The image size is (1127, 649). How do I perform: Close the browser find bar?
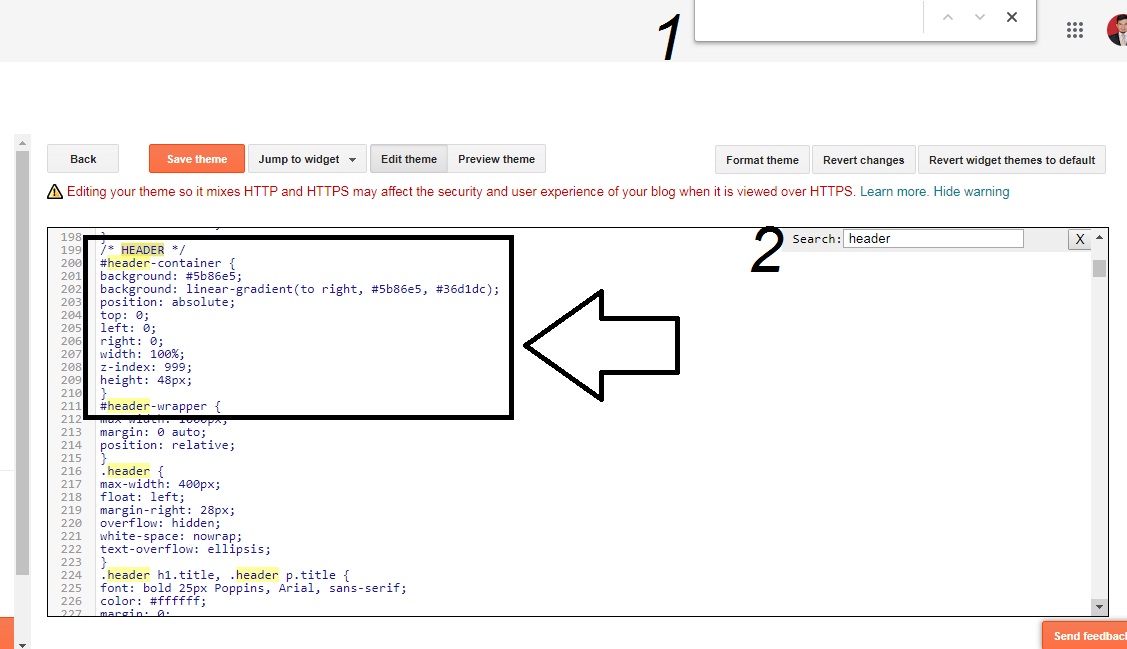1011,16
